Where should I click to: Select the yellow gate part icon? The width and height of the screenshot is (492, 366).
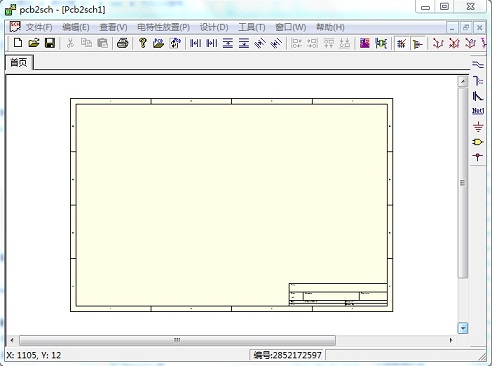pos(478,142)
